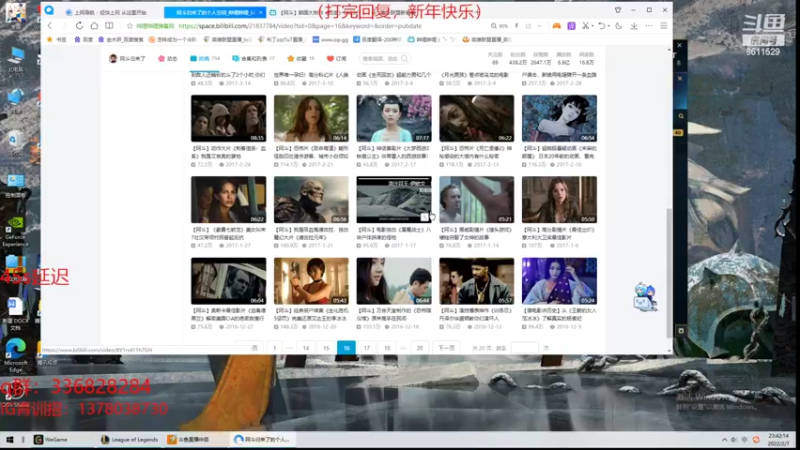Open the zombie face video 06:56

(311, 199)
